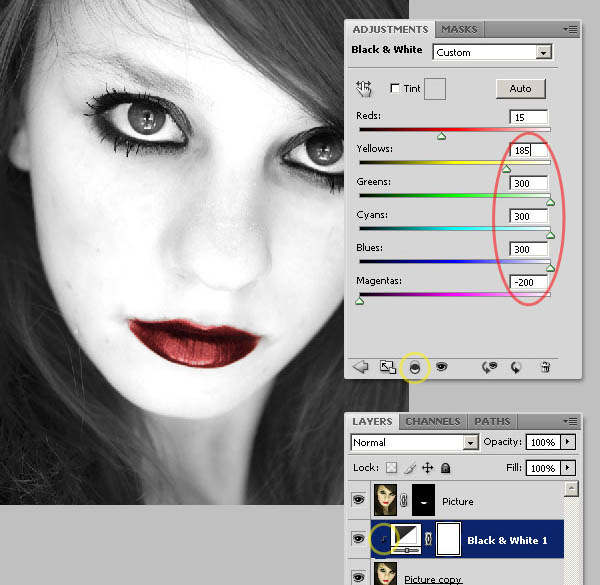Click the Yellows slider handle

tap(506, 169)
